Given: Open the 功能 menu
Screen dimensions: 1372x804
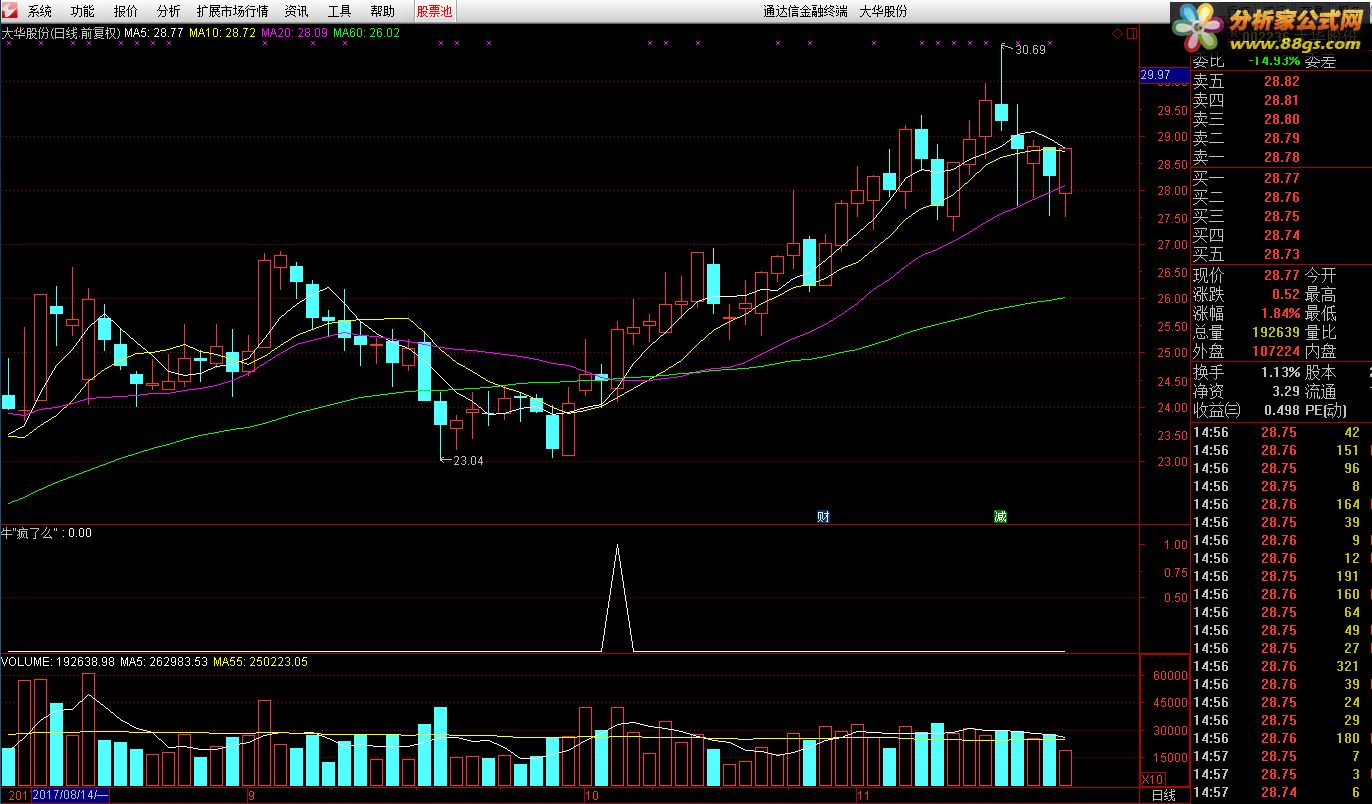Looking at the screenshot, I should 83,11.
